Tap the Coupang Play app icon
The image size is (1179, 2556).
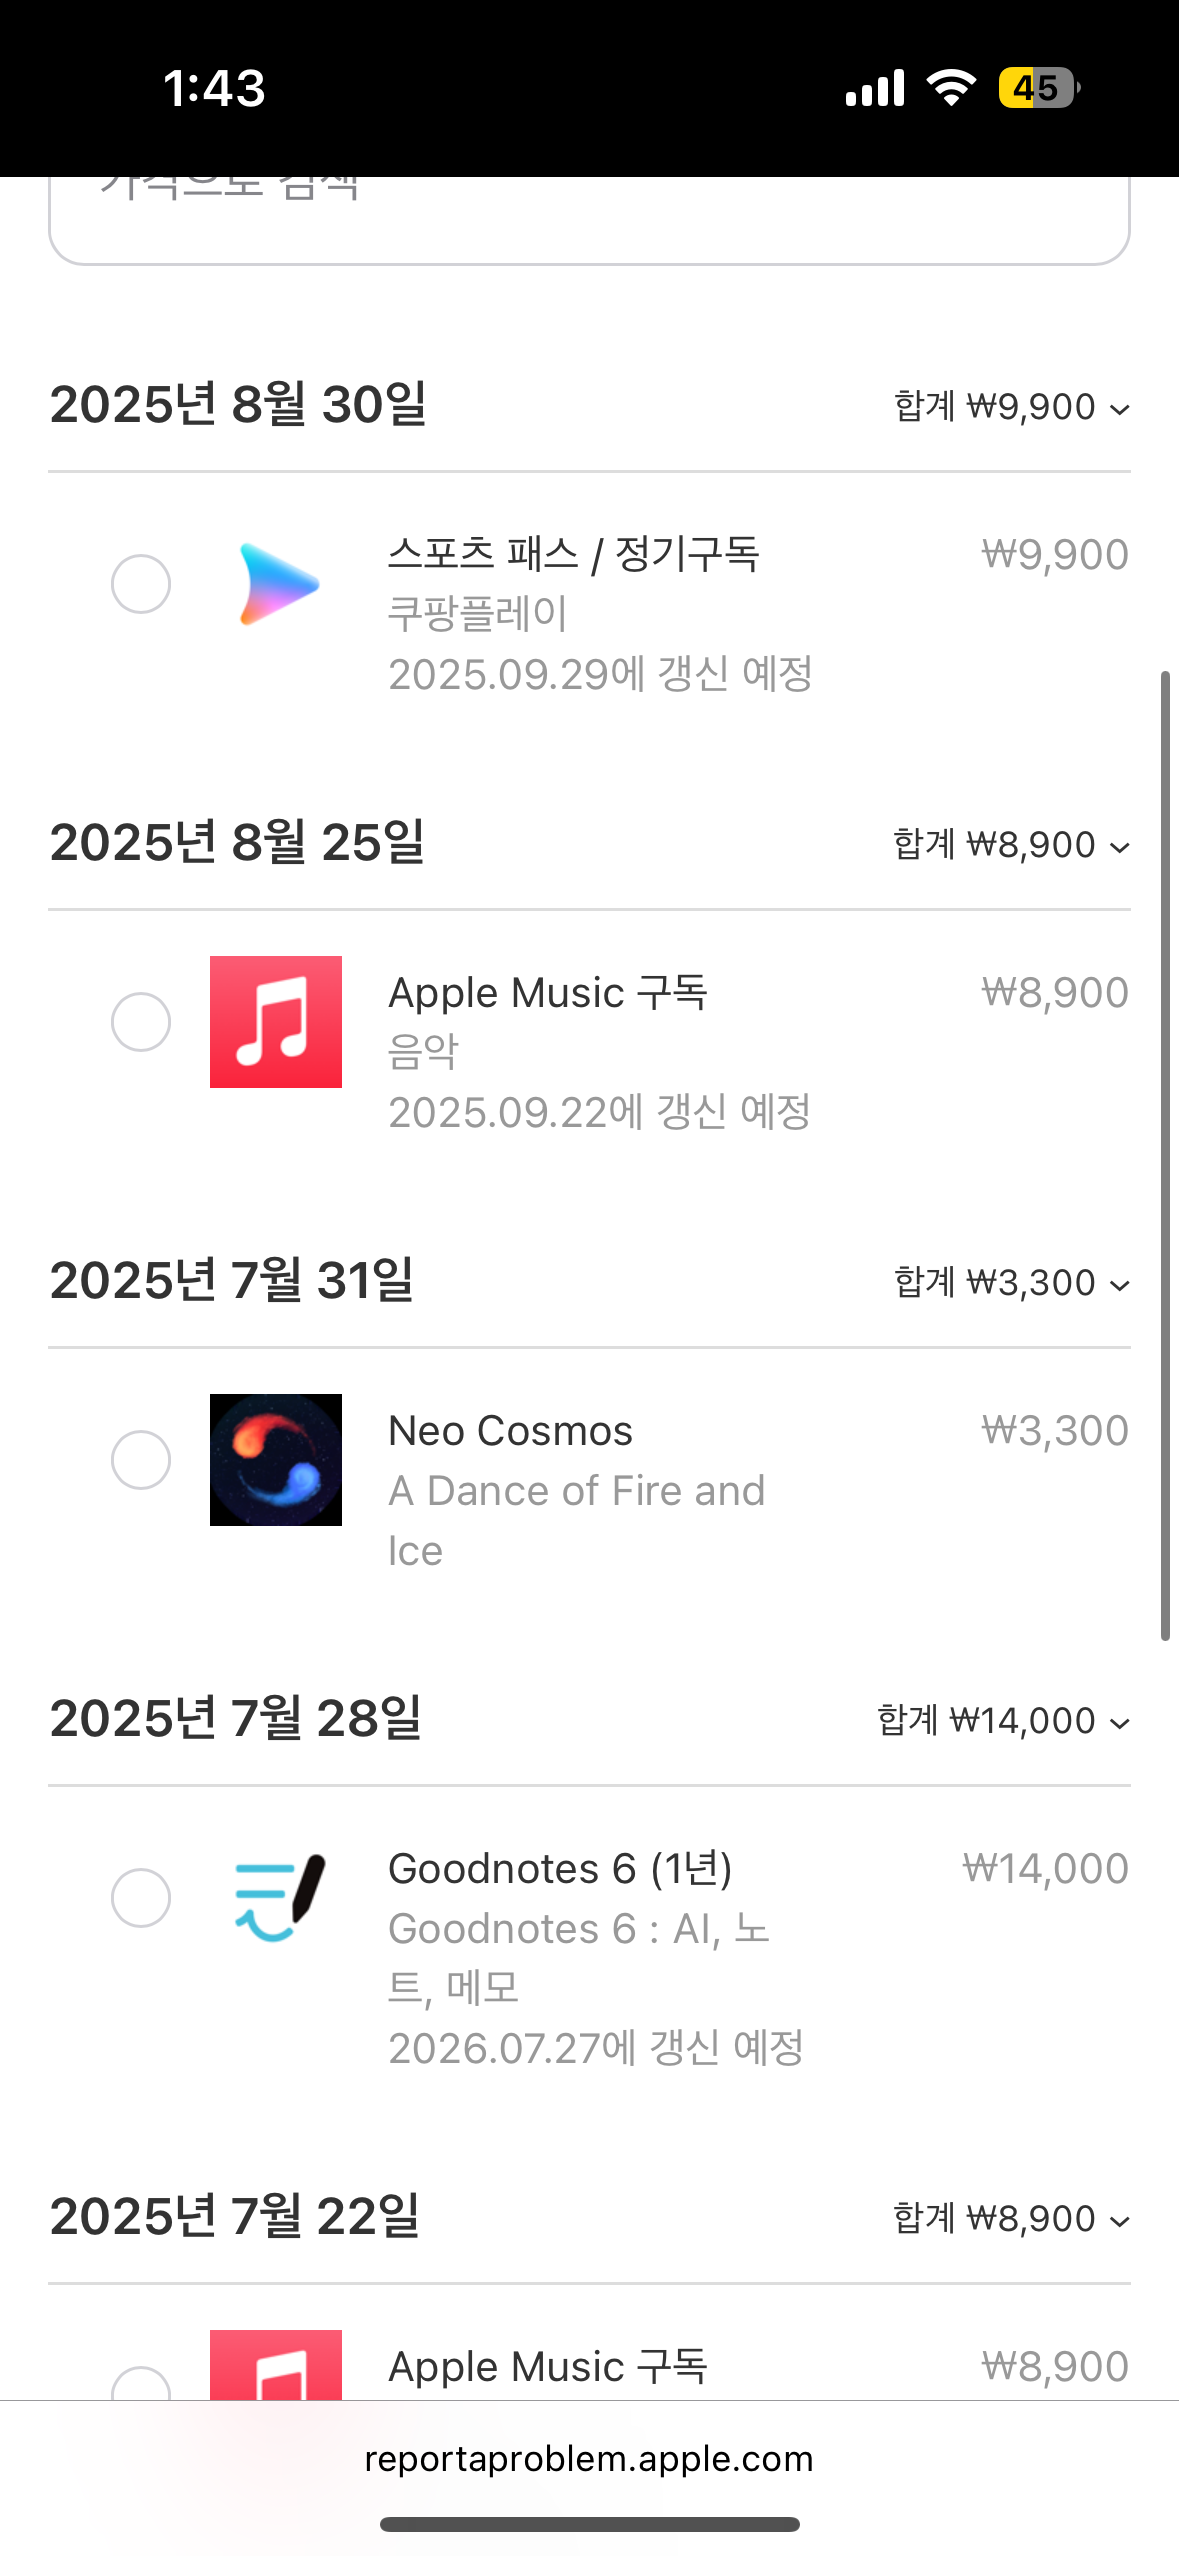[277, 584]
